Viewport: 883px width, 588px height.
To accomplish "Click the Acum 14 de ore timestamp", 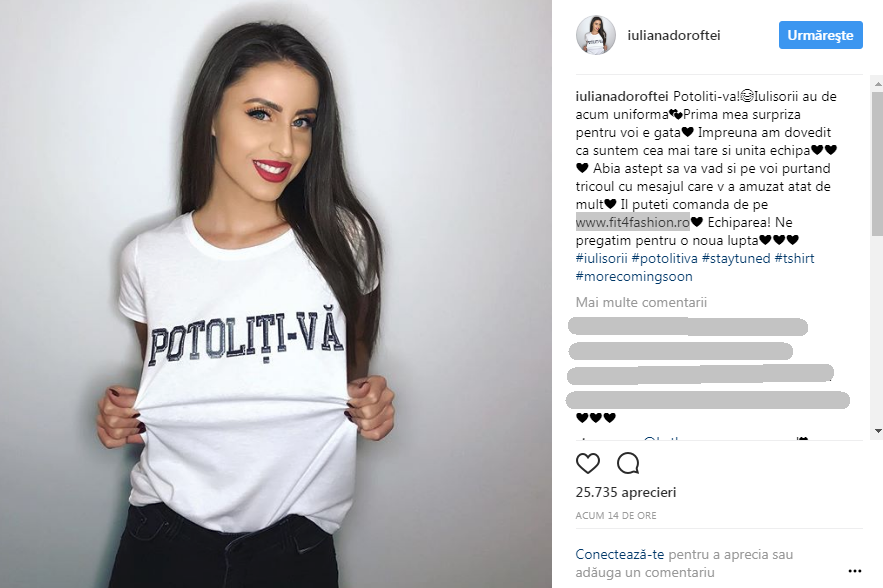I will 616,515.
